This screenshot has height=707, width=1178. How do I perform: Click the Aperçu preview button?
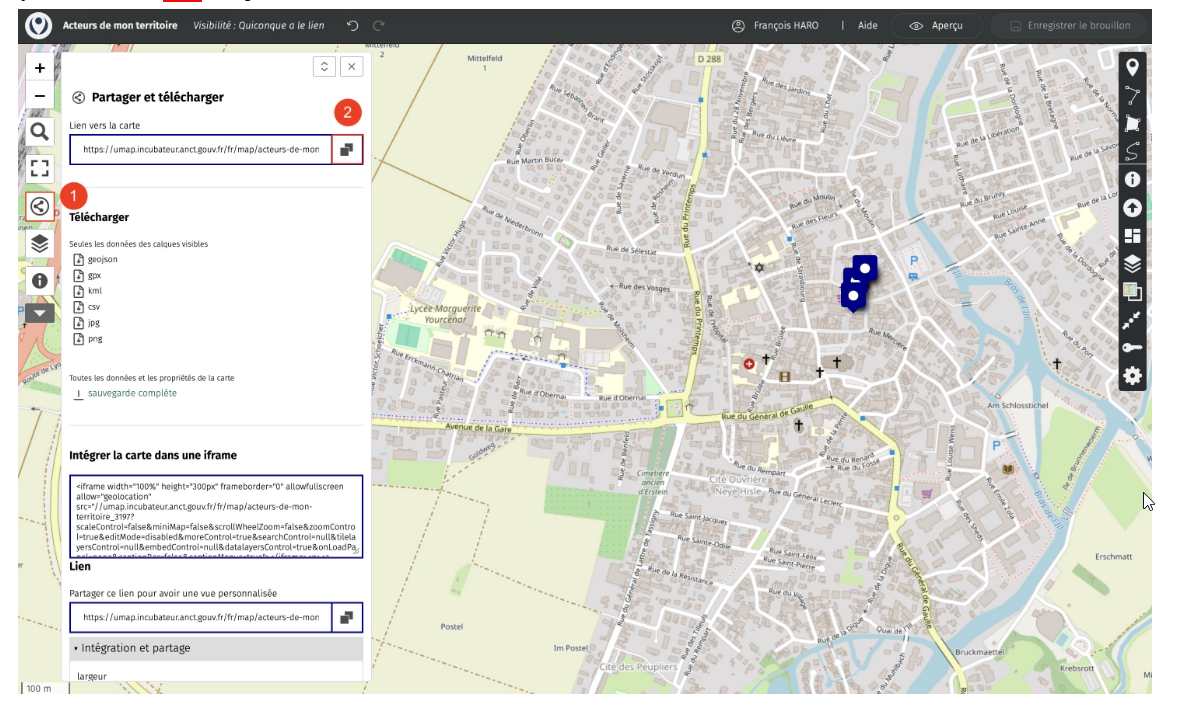[936, 26]
